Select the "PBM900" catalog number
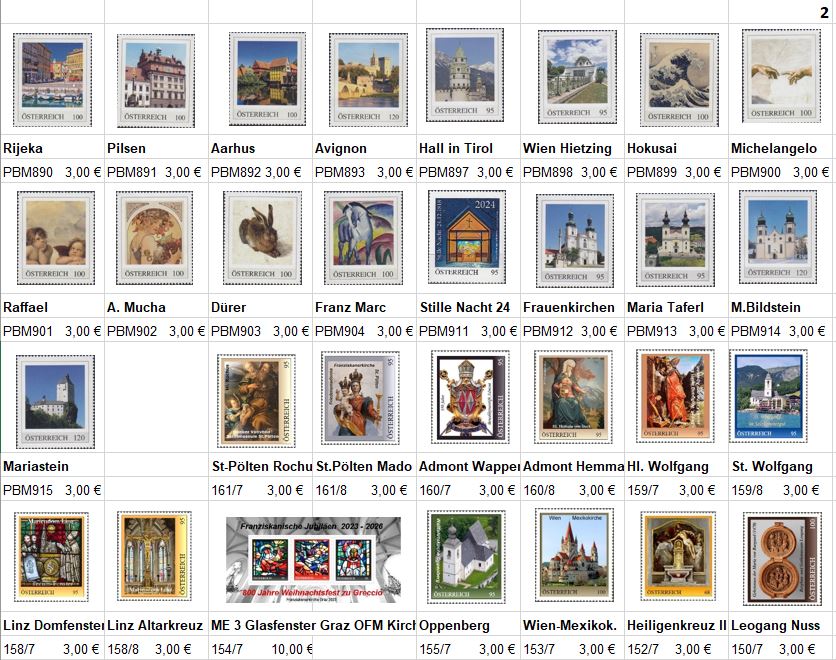 (755, 172)
